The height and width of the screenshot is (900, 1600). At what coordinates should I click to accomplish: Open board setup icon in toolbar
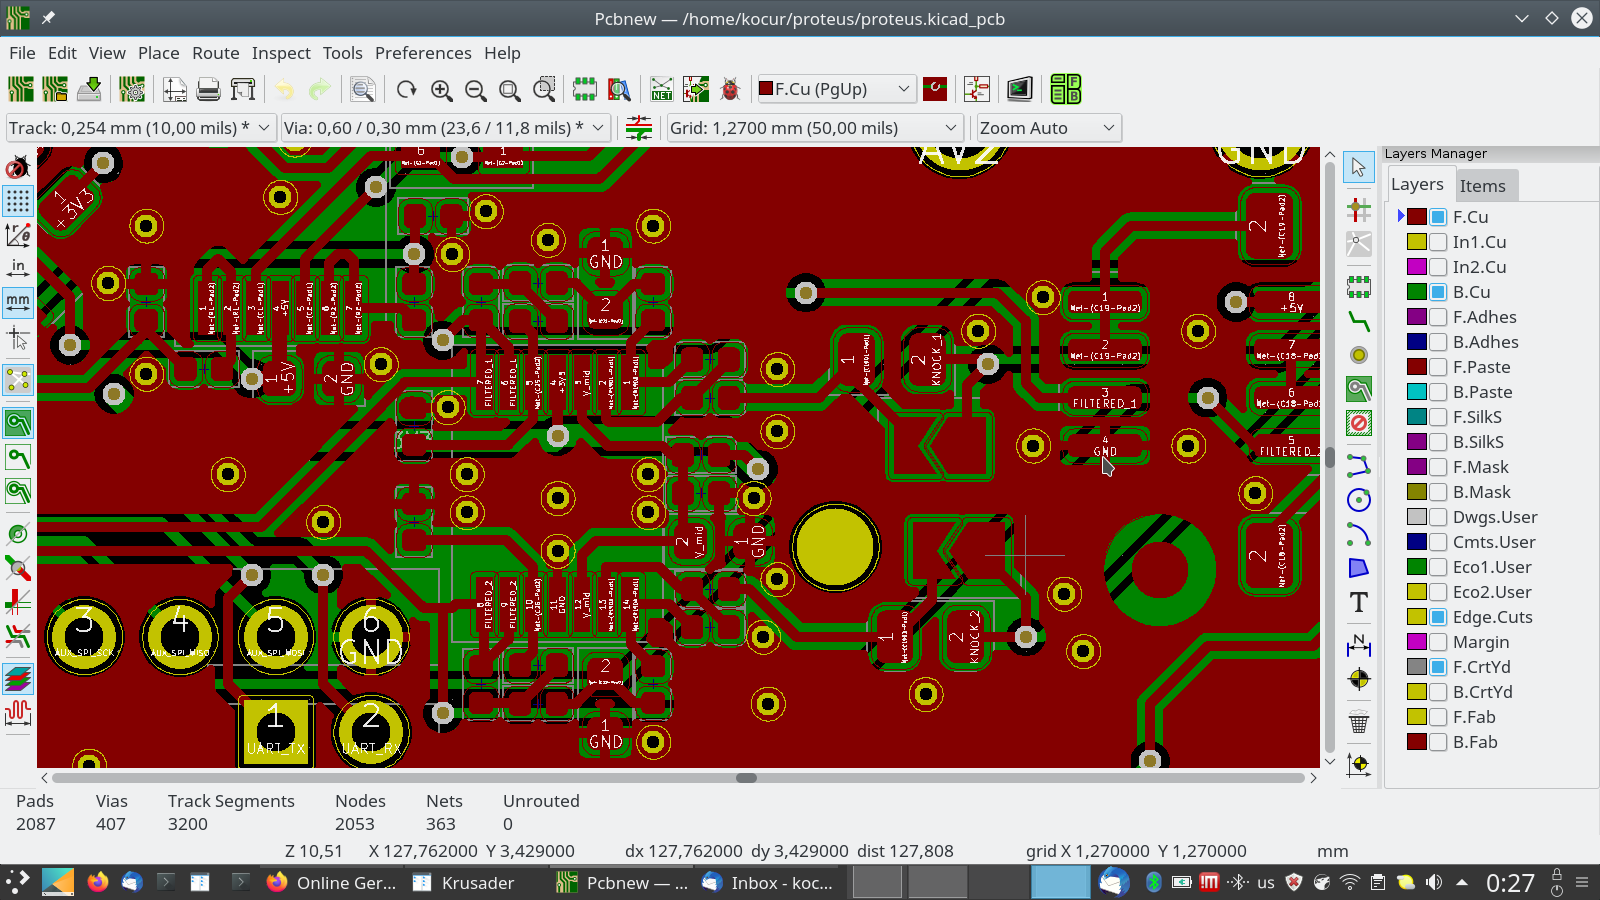132,89
